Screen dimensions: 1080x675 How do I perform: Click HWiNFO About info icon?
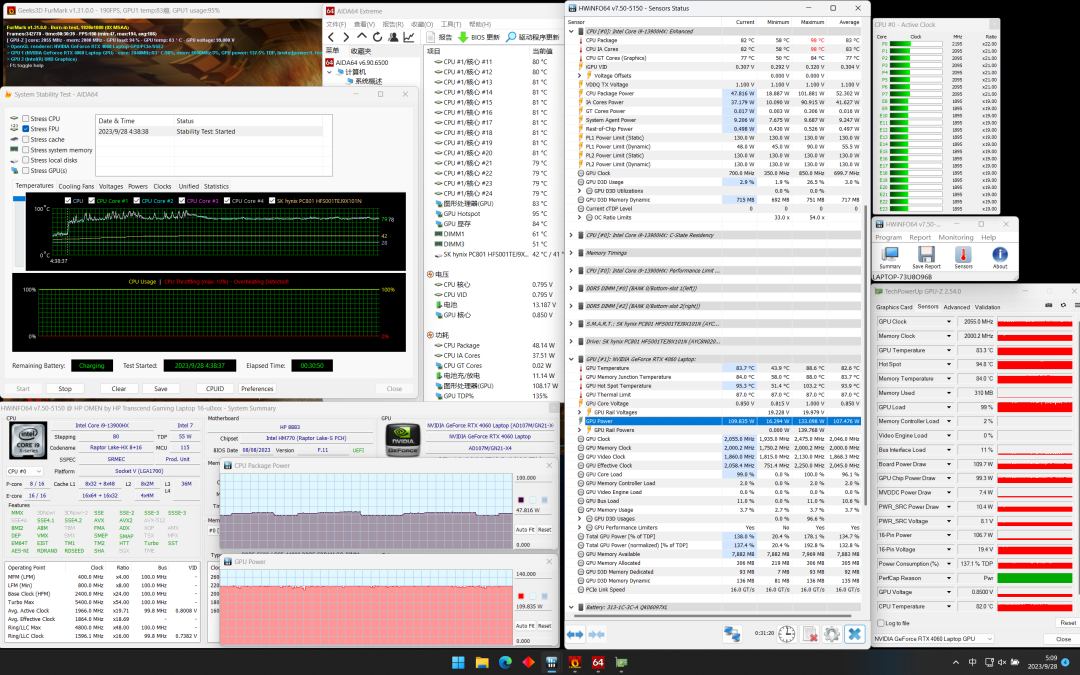pos(999,254)
